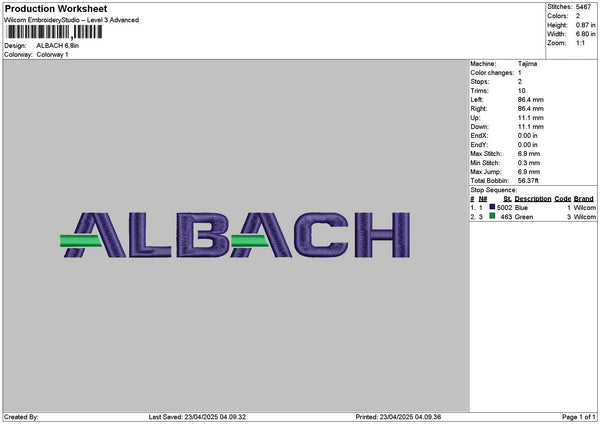600x424 pixels.
Task: Click the 'Brand' column header
Action: (584, 199)
